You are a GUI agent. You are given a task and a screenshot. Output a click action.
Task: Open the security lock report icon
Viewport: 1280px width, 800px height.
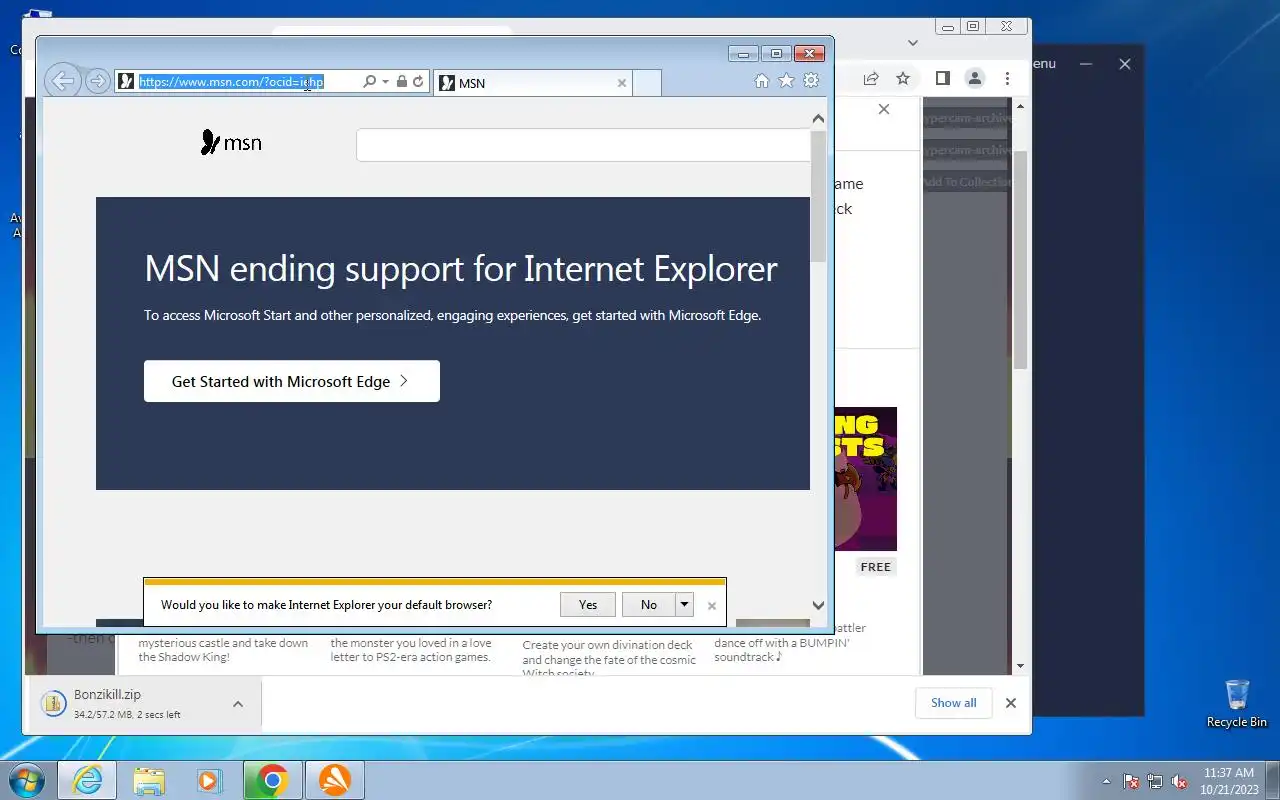402,81
